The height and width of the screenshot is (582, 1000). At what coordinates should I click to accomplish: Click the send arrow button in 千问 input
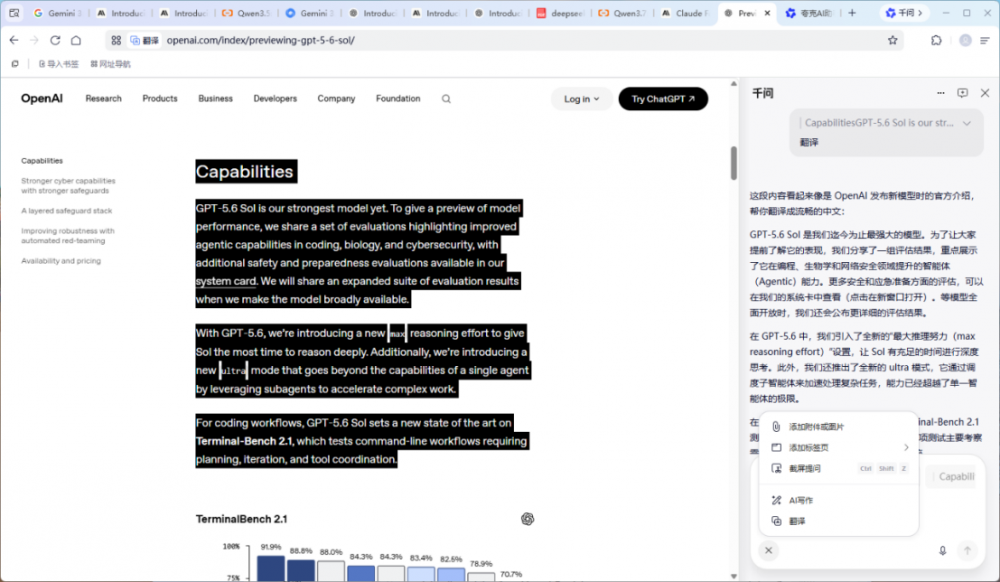click(967, 551)
